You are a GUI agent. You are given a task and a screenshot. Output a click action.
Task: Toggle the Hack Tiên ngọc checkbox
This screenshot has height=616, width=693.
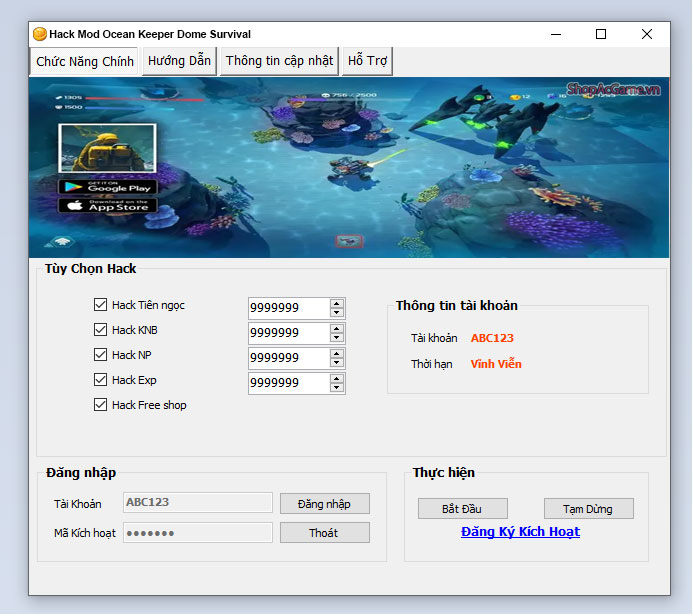[100, 304]
